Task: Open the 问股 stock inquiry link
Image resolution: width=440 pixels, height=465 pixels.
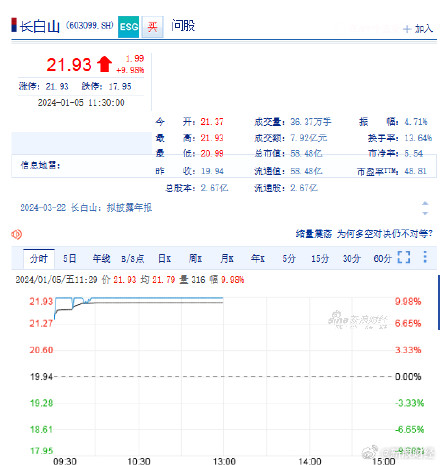Action: click(183, 26)
